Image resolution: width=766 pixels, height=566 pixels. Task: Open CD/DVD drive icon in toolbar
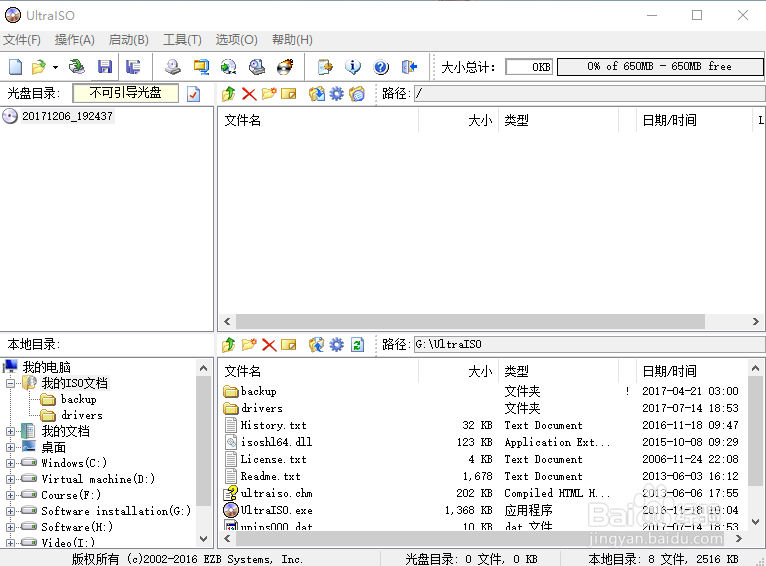(x=77, y=67)
